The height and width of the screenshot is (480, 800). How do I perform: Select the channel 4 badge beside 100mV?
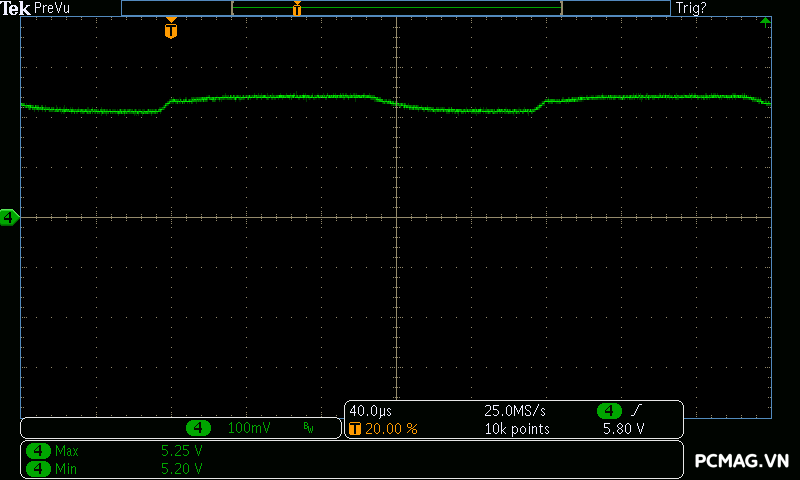[x=199, y=428]
